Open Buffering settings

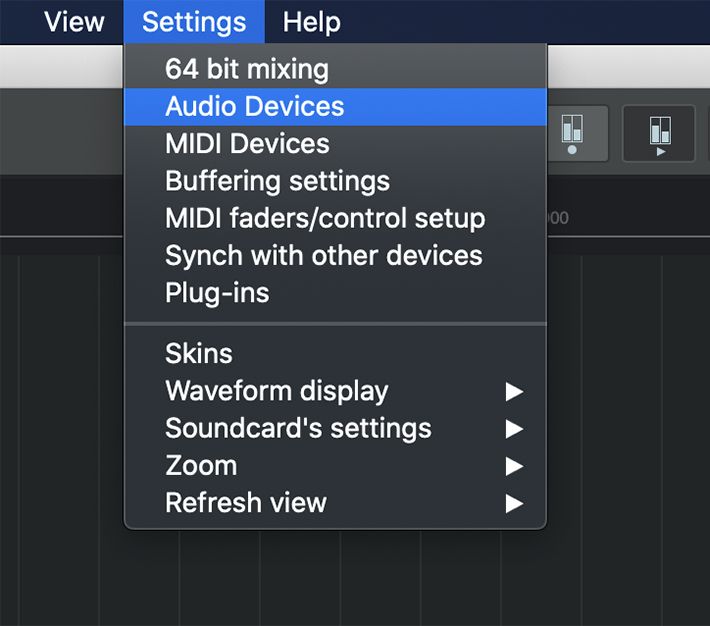(x=335, y=181)
